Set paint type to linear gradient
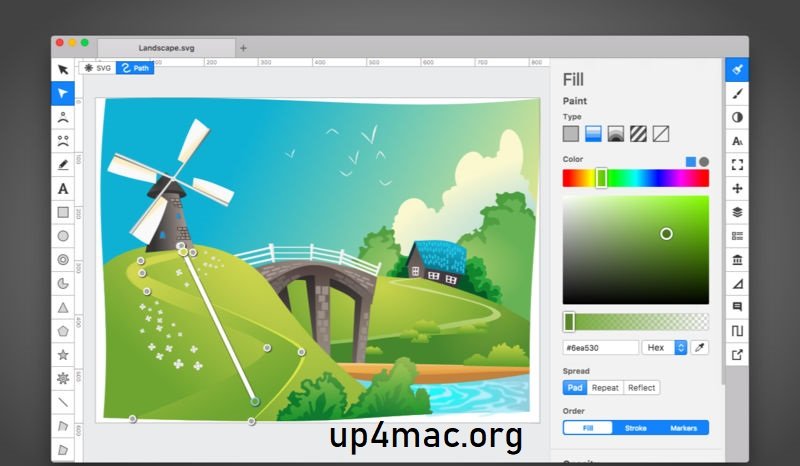 click(x=593, y=134)
